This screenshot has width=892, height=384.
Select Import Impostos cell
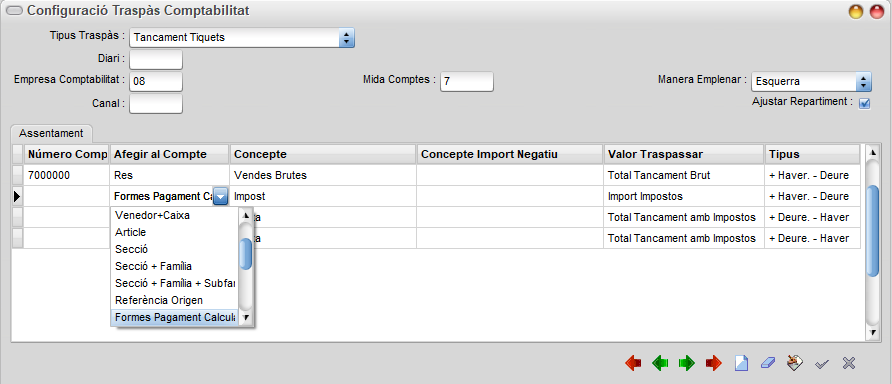[x=684, y=196]
